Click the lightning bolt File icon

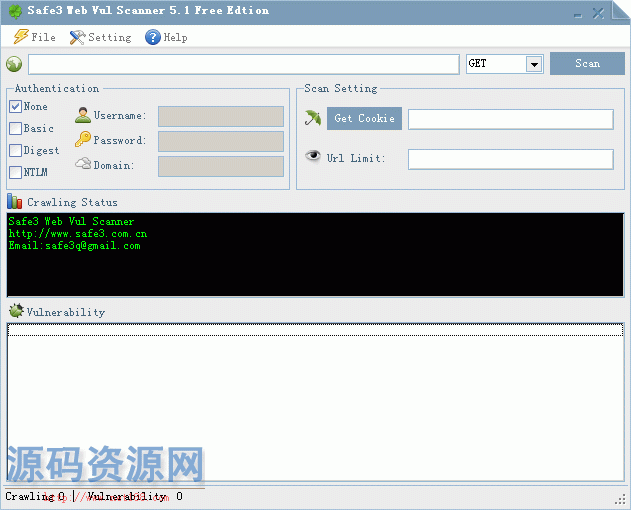tap(21, 37)
